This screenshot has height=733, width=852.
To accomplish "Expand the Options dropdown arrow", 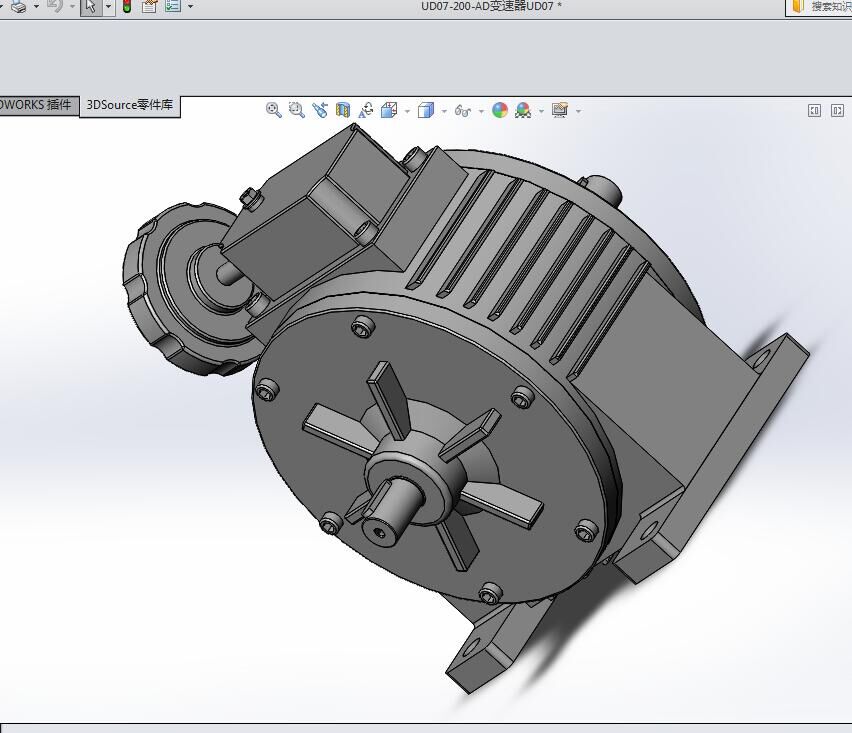I will (190, 7).
